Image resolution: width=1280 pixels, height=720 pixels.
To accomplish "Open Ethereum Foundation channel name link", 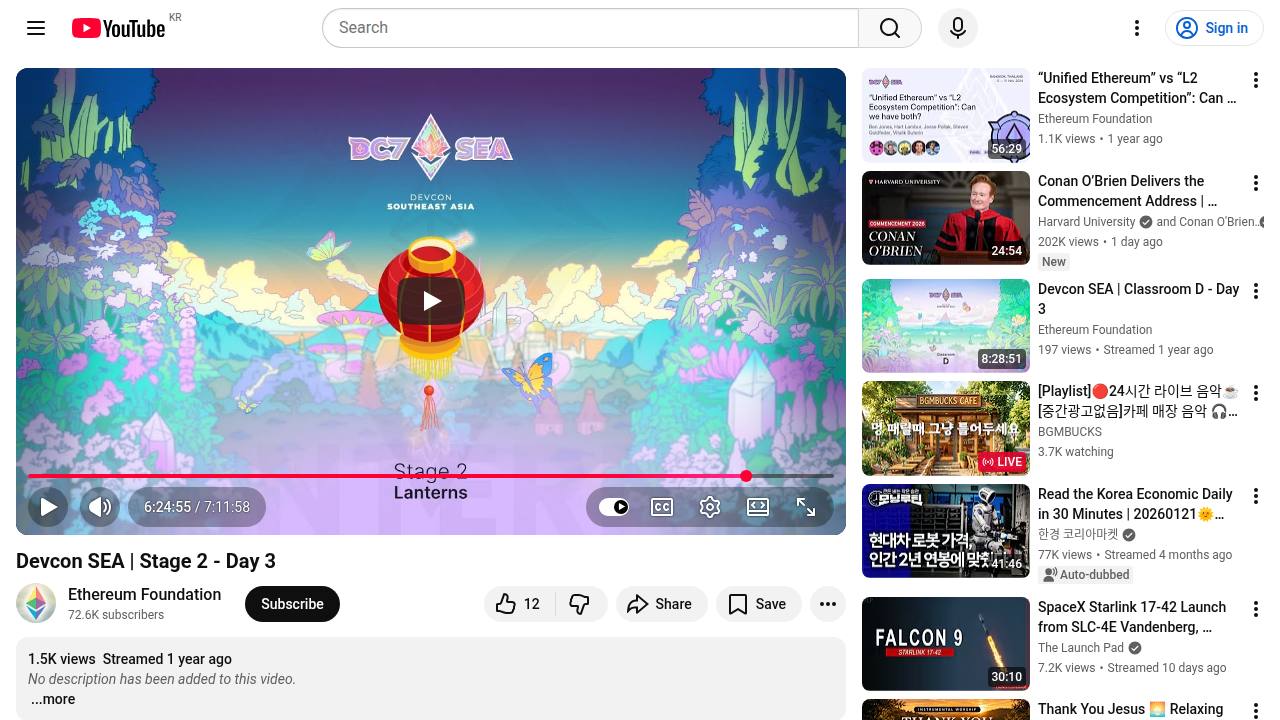I will point(144,594).
